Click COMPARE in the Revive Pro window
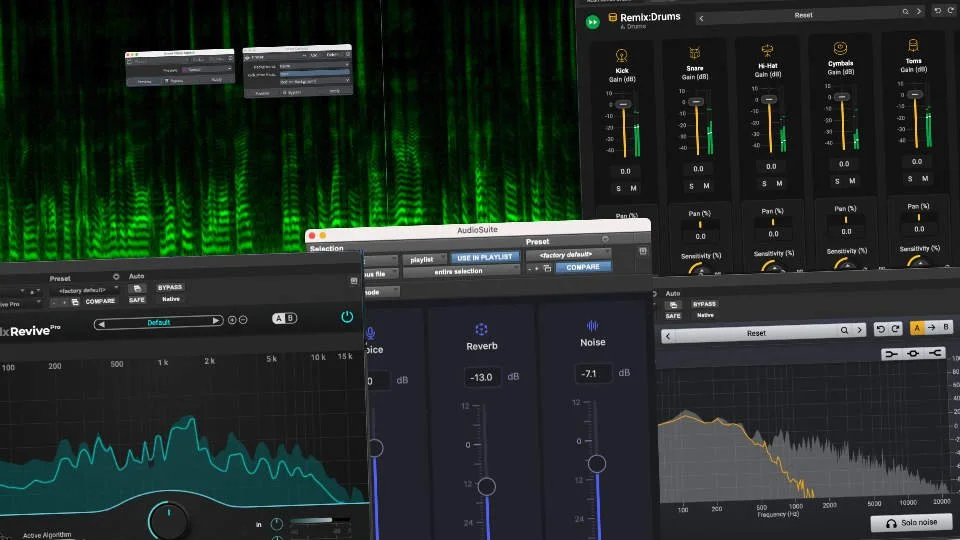The height and width of the screenshot is (540, 960). [x=100, y=301]
